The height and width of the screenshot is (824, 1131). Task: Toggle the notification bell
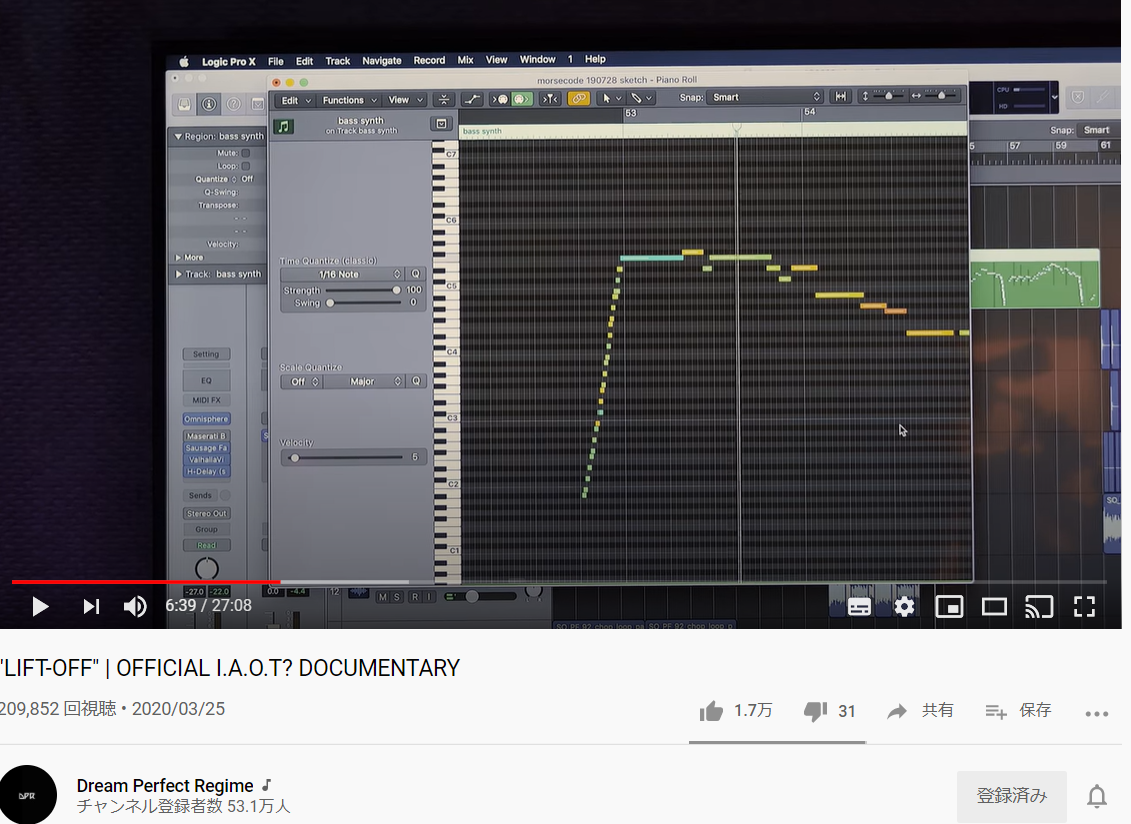pos(1097,796)
